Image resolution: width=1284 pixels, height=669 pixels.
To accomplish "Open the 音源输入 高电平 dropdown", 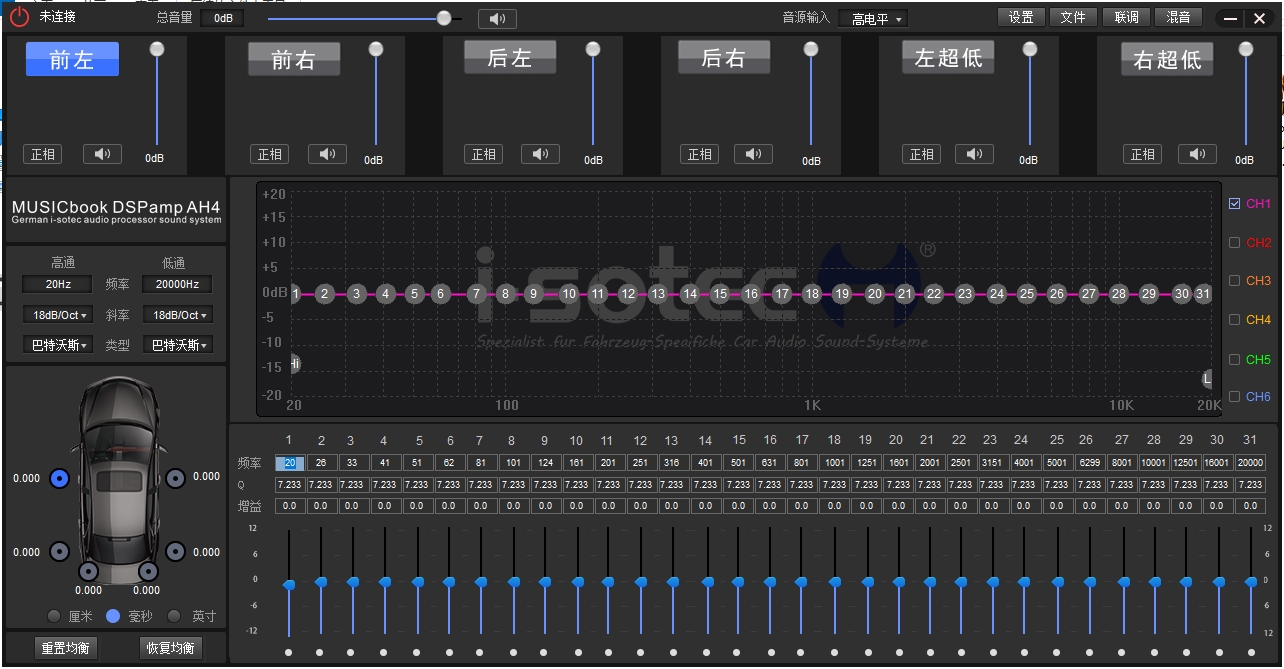I will tap(873, 19).
